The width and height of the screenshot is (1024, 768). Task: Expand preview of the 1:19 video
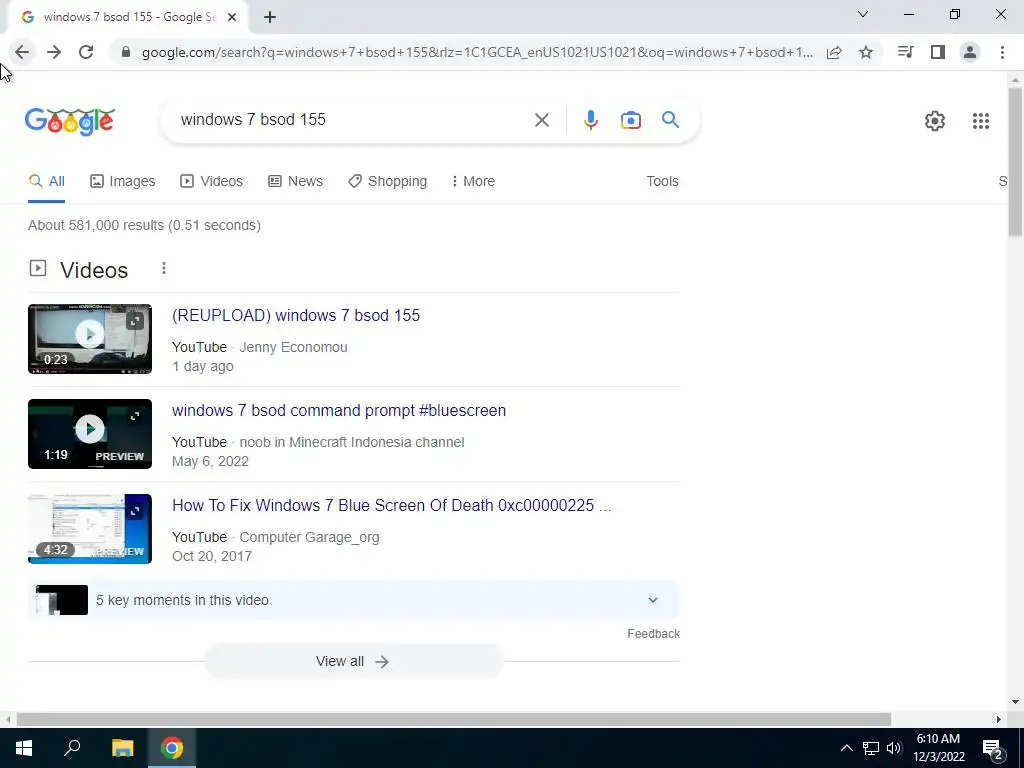click(x=135, y=416)
